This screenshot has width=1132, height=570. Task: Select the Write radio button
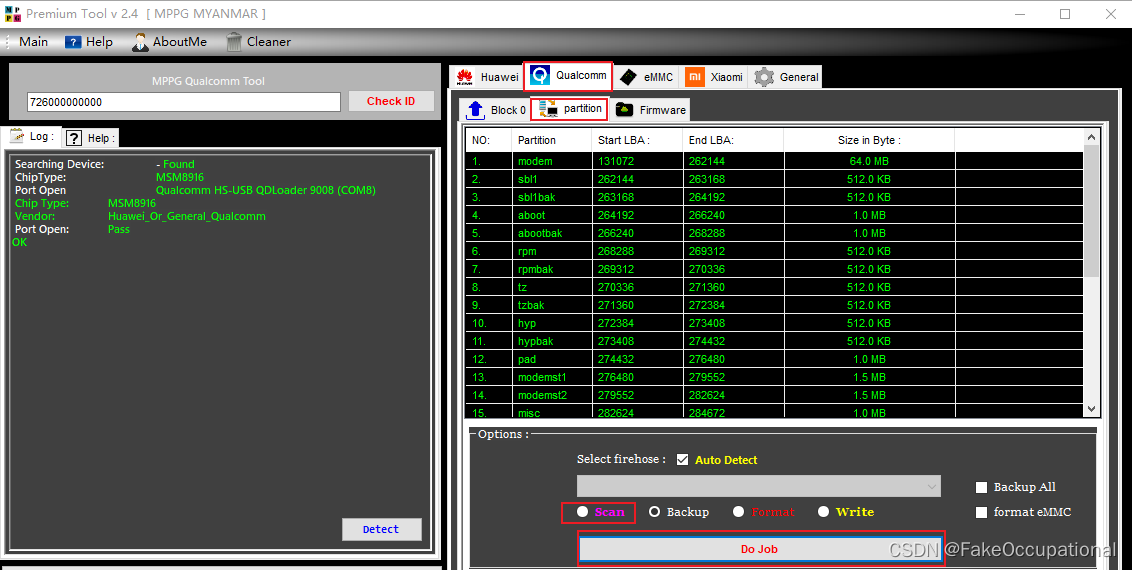pyautogui.click(x=823, y=512)
